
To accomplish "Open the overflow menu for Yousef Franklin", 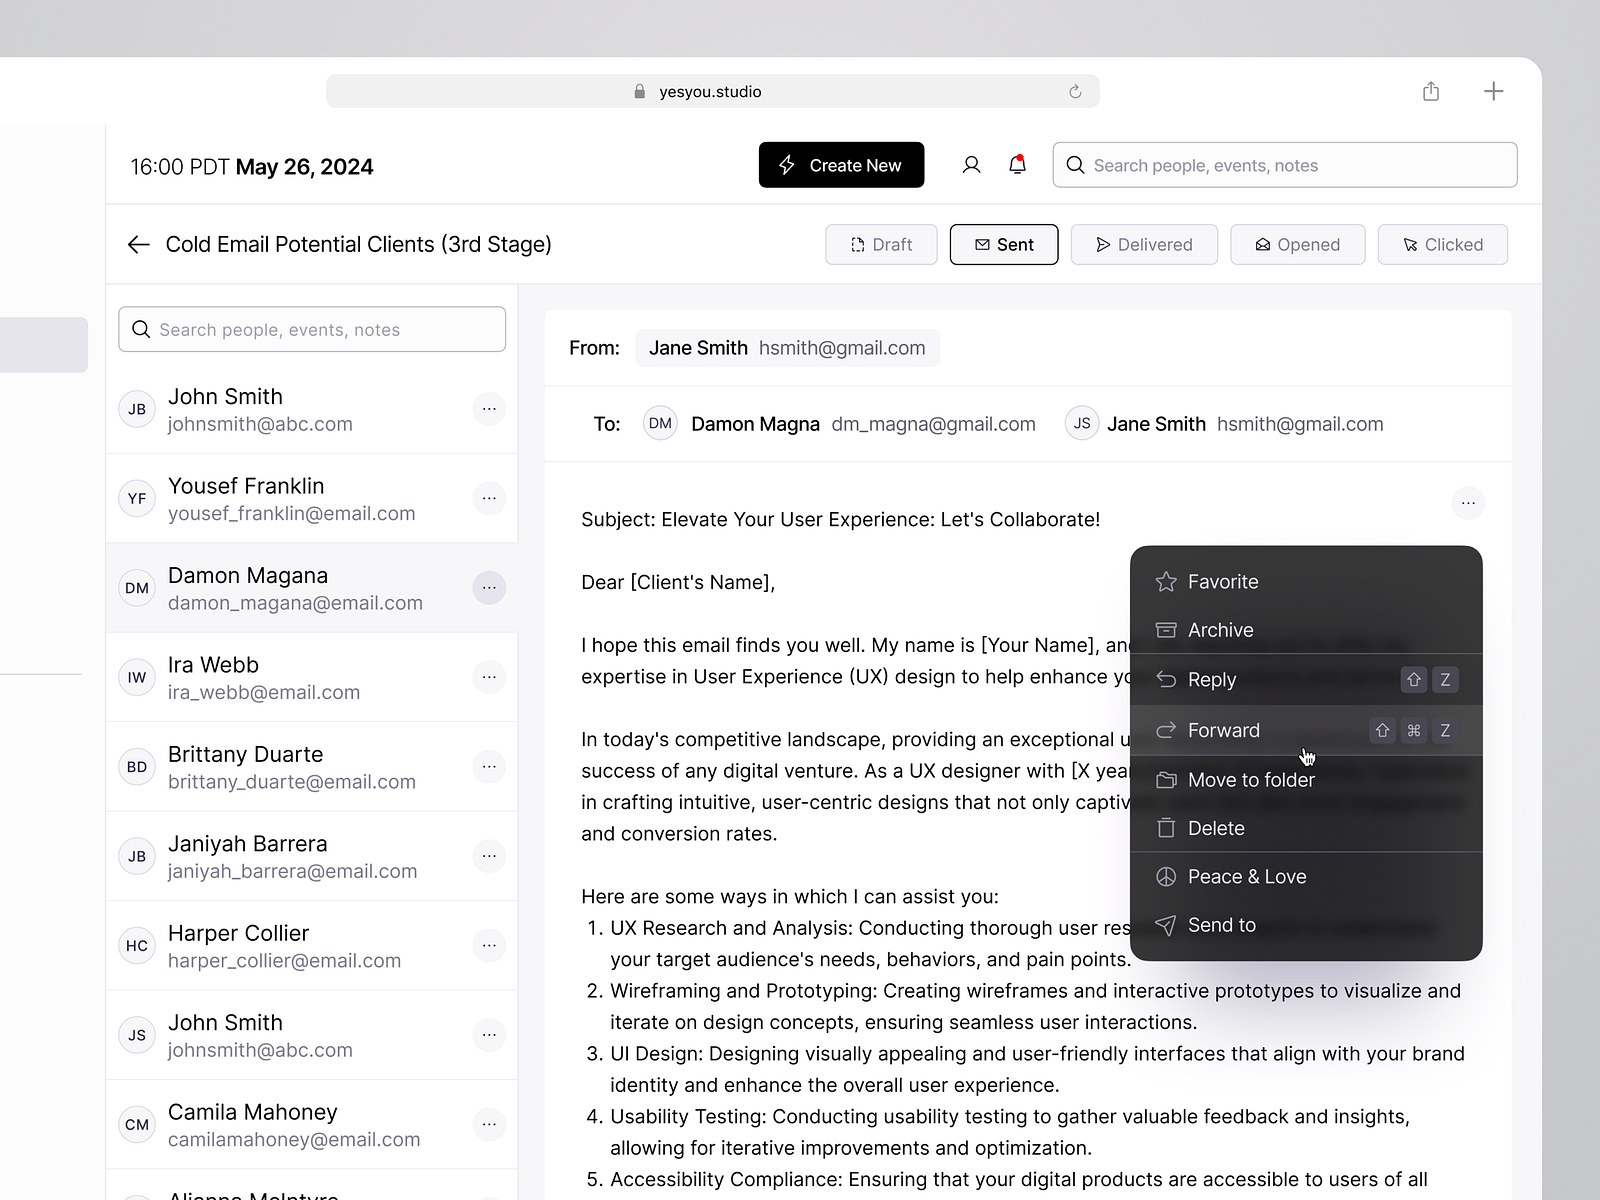I will pos(489,498).
